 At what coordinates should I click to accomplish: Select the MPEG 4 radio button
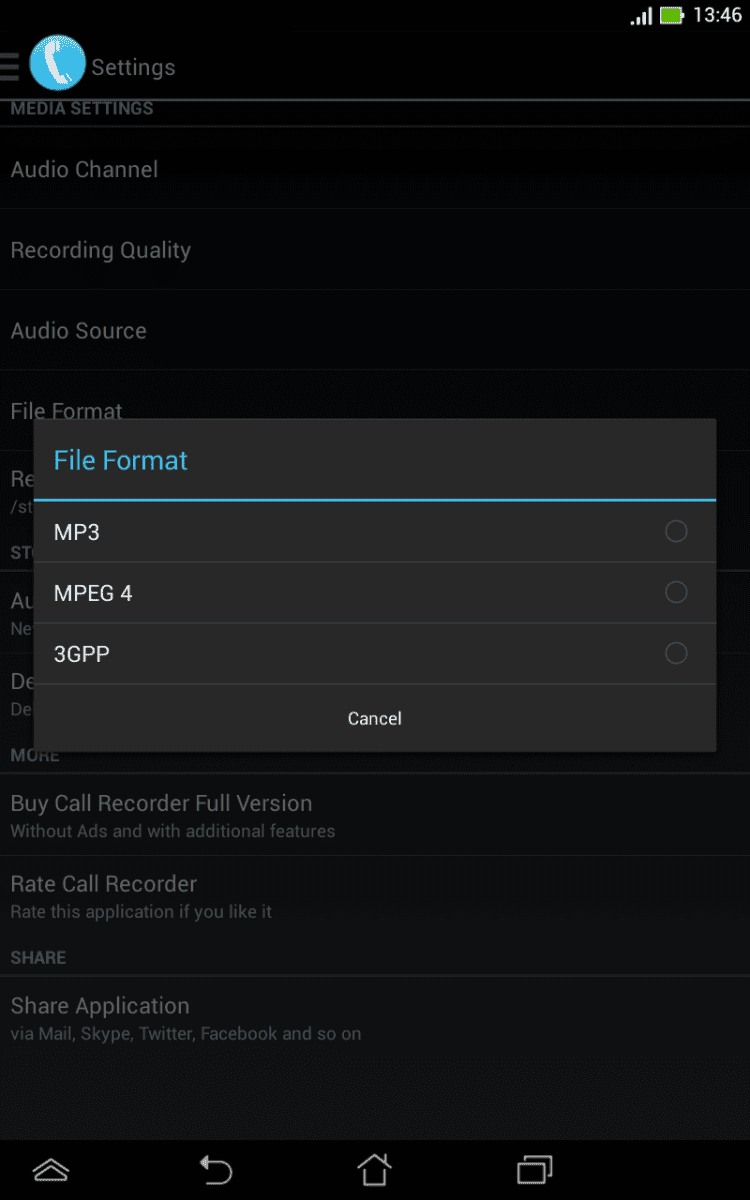coord(676,593)
